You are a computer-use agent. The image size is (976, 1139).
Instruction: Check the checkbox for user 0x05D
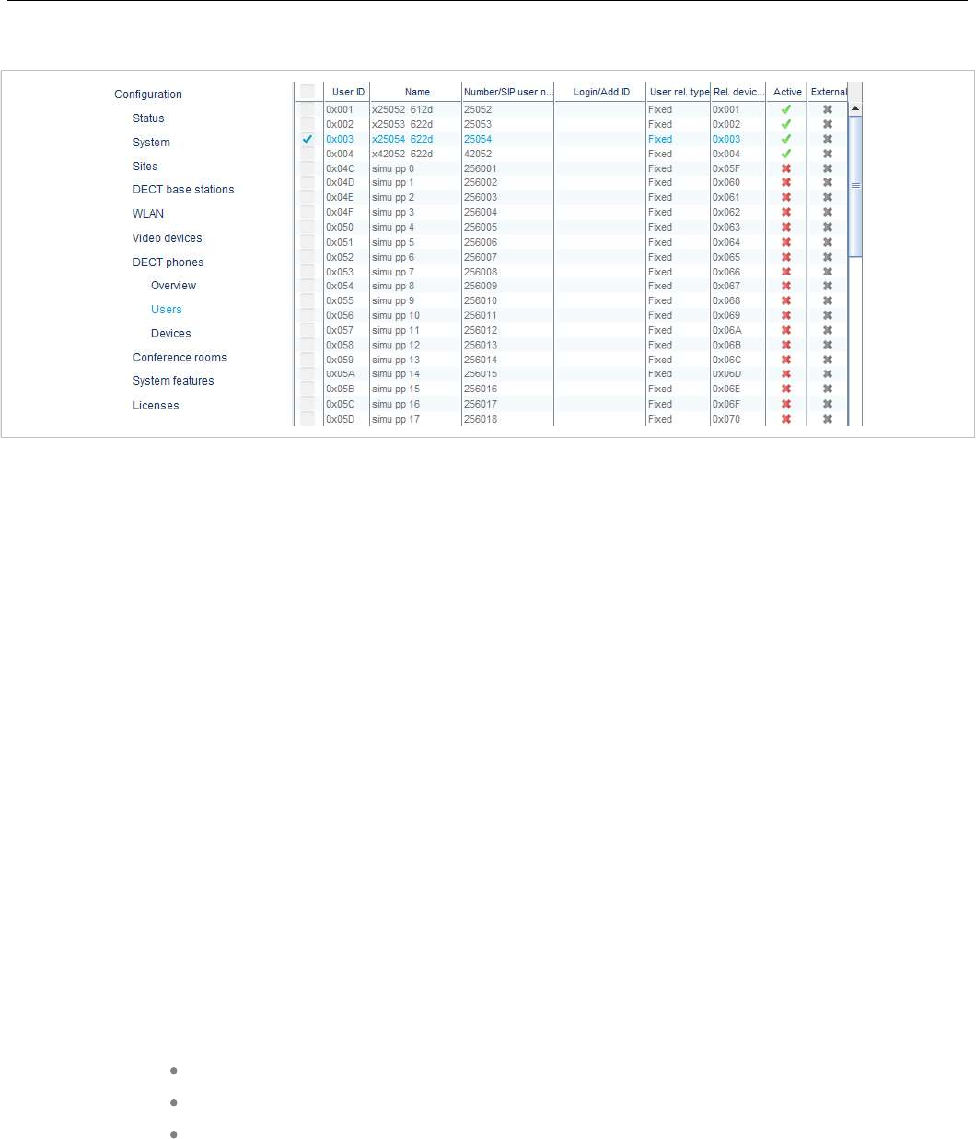pos(308,419)
